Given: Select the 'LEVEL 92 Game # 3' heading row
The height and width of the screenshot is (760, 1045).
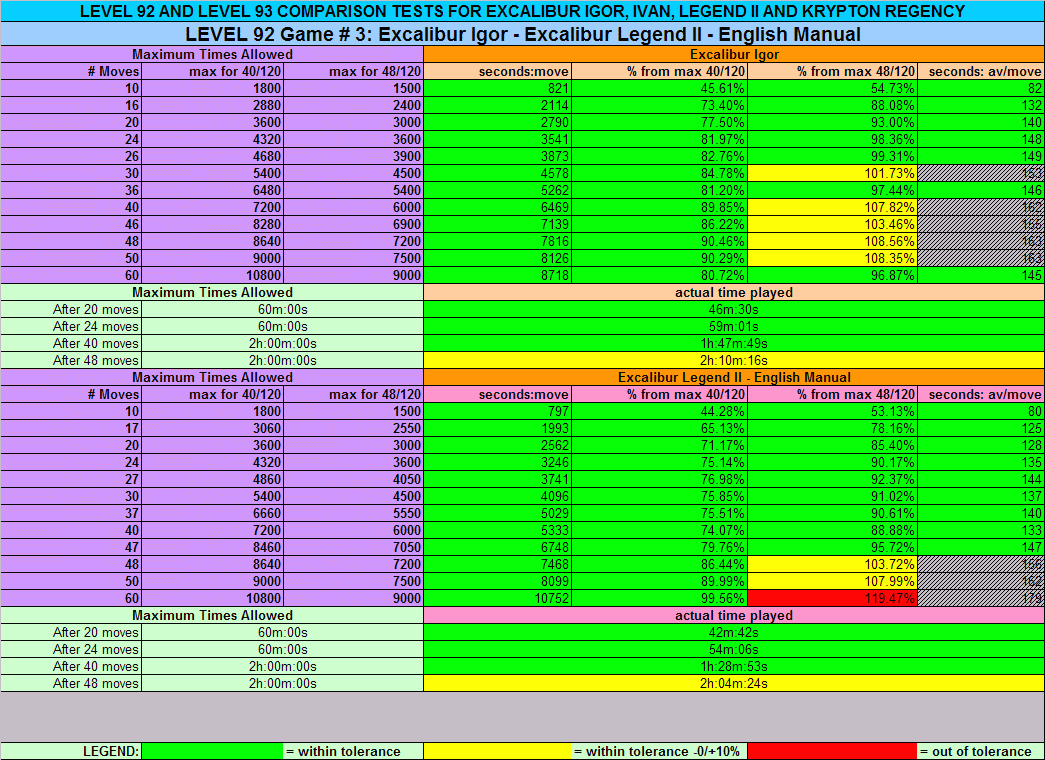Looking at the screenshot, I should click(x=522, y=34).
